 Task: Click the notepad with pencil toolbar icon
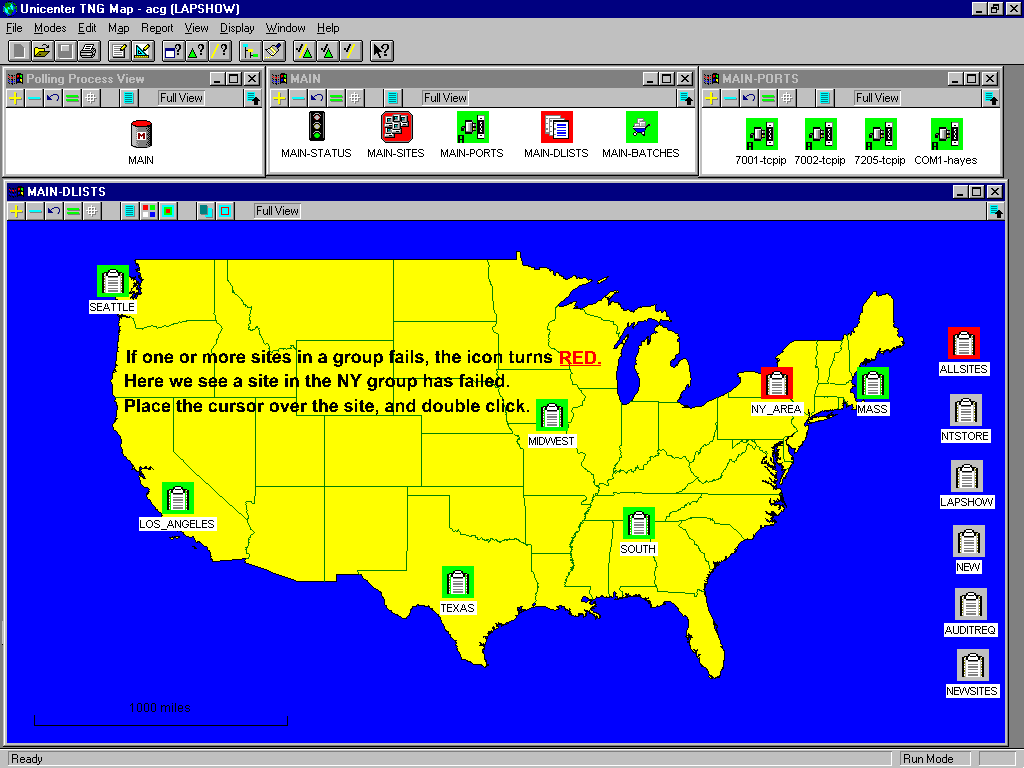click(x=119, y=51)
